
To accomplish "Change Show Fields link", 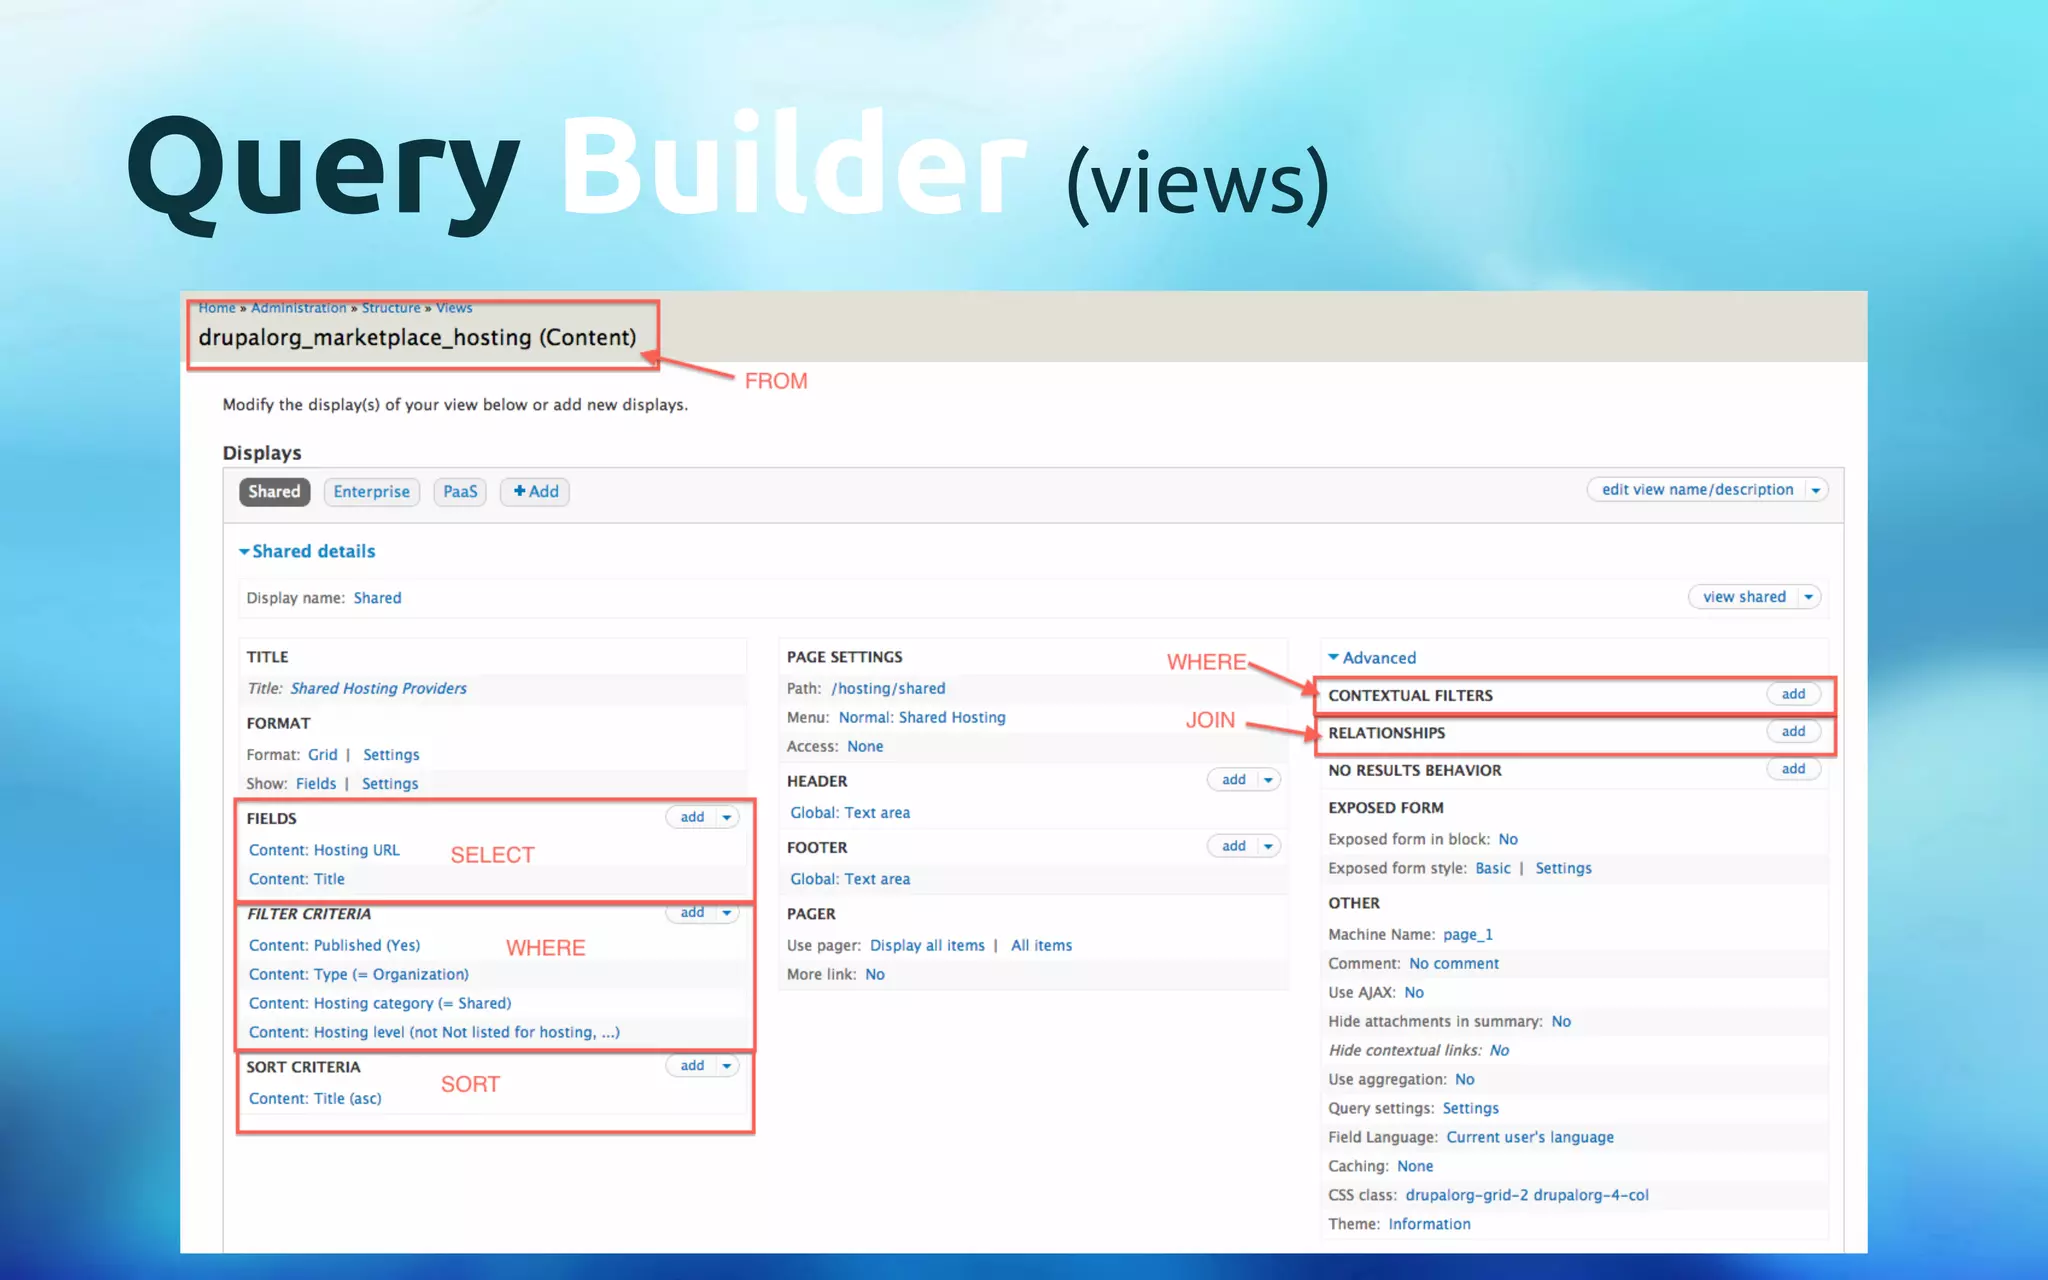I will pos(316,784).
